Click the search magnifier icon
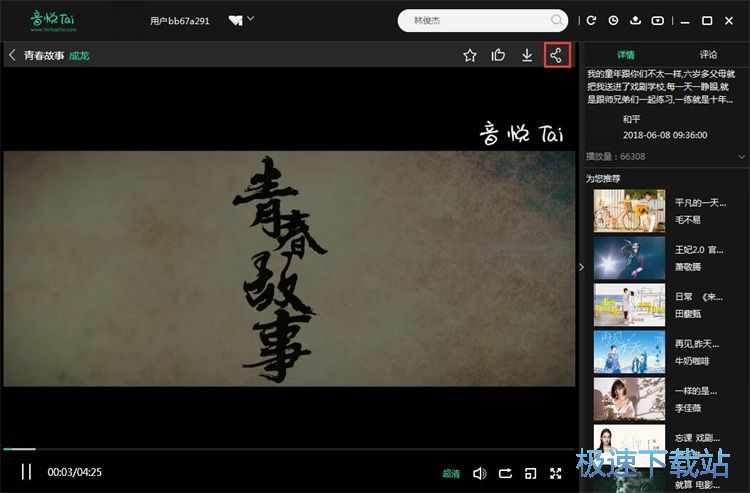750x493 pixels. (x=556, y=20)
